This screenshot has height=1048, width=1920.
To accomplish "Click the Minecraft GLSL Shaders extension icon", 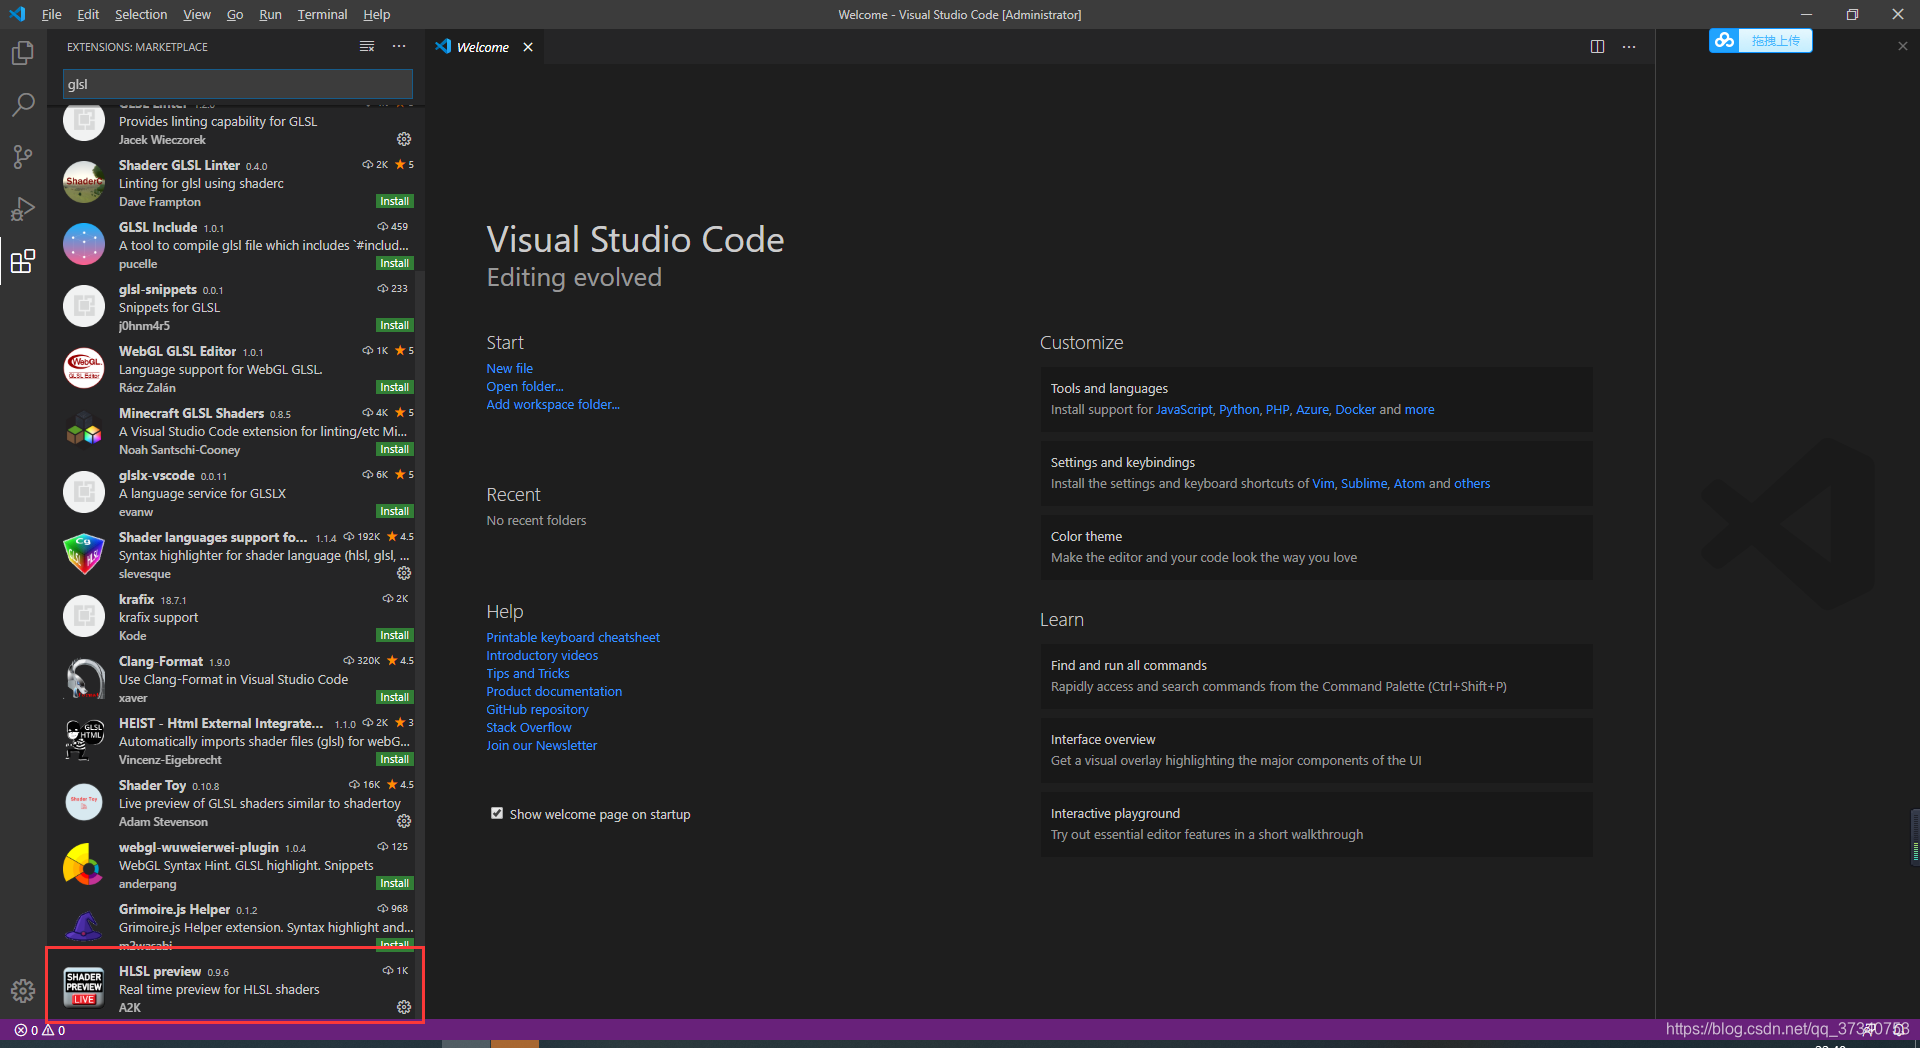I will pyautogui.click(x=84, y=431).
